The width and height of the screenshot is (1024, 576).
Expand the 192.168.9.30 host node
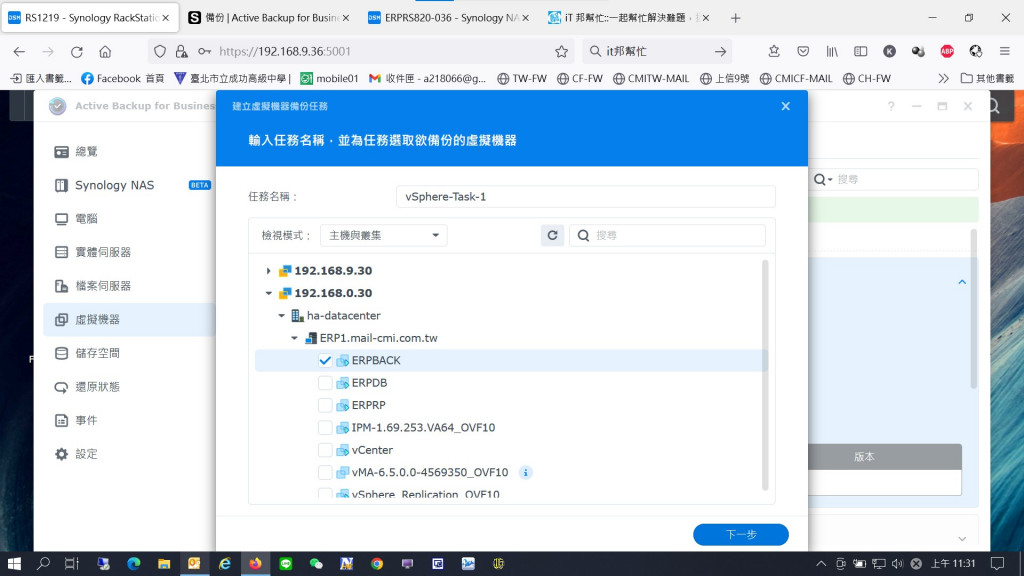pos(268,271)
